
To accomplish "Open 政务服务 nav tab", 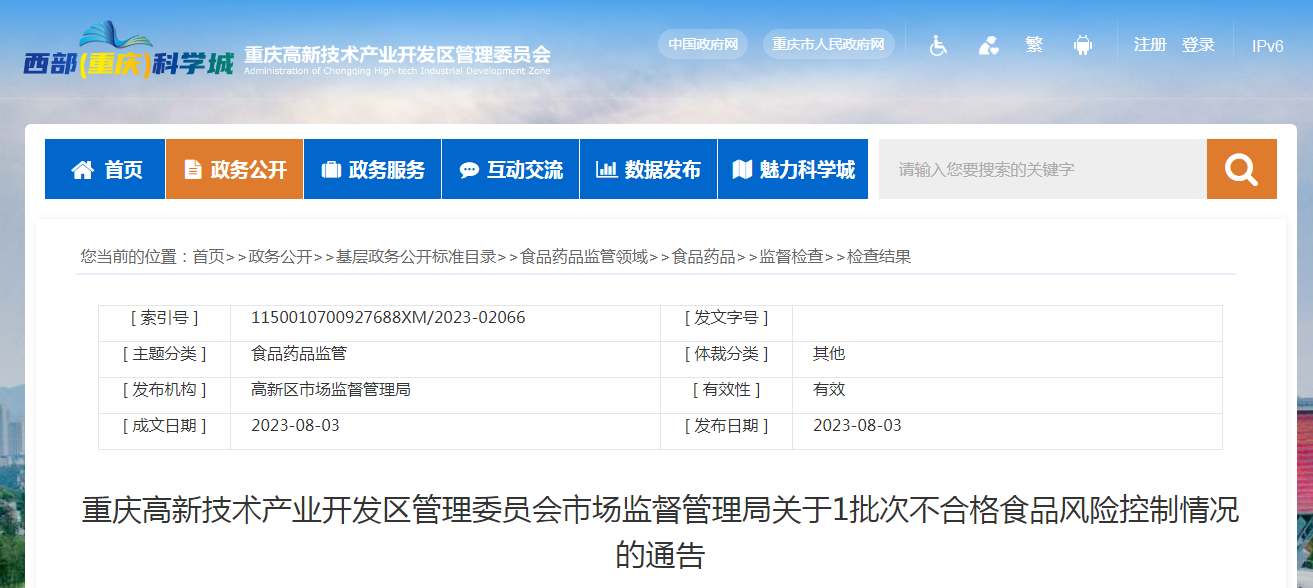I will click(x=372, y=169).
